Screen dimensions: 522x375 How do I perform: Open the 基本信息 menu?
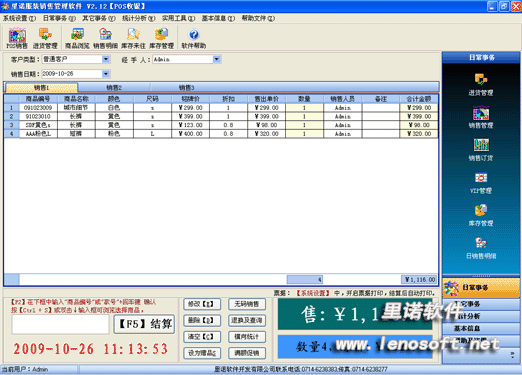218,18
